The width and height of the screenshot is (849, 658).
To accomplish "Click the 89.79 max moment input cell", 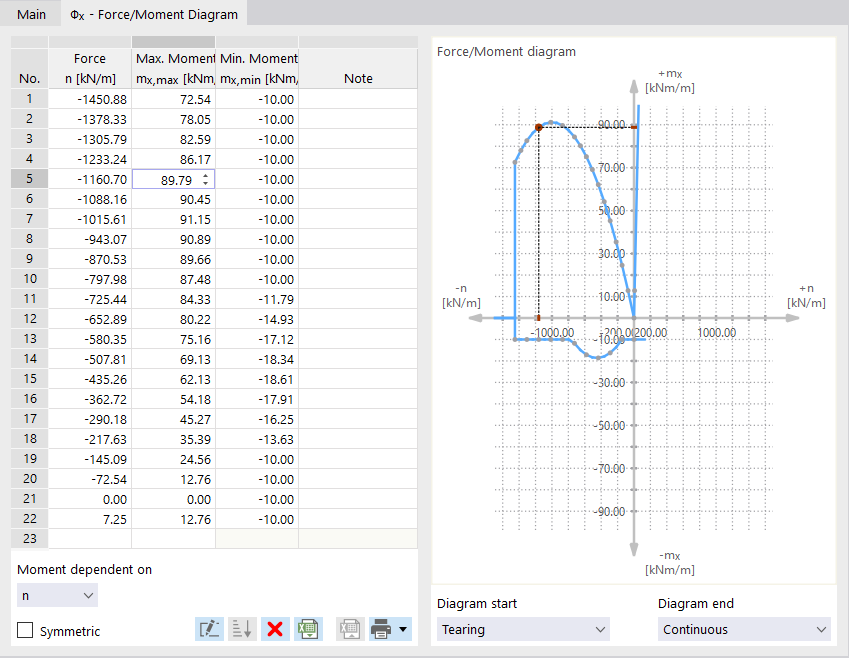I will tap(173, 179).
